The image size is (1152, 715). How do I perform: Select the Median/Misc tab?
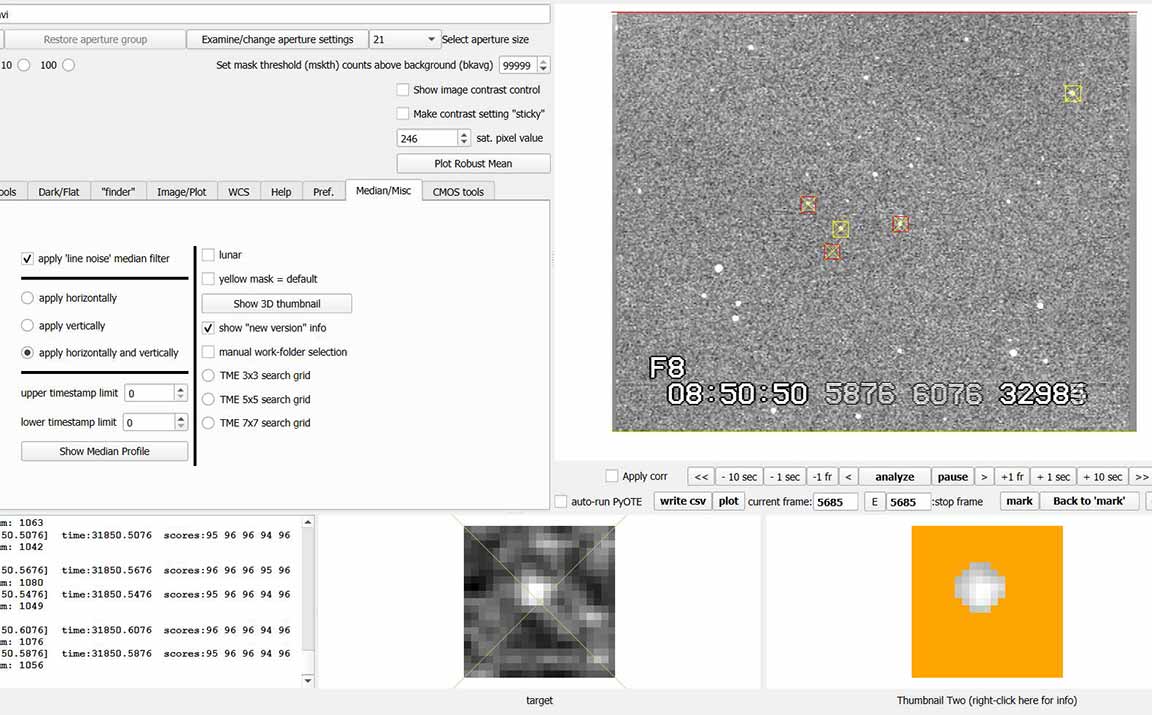pos(384,190)
